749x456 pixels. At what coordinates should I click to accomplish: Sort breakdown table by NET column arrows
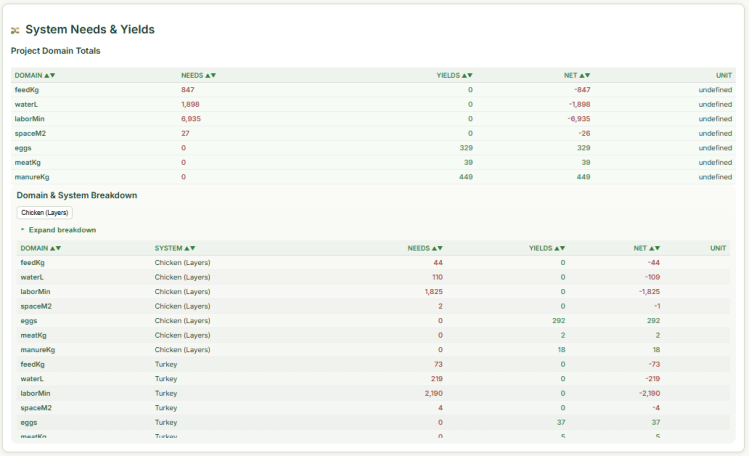point(655,248)
